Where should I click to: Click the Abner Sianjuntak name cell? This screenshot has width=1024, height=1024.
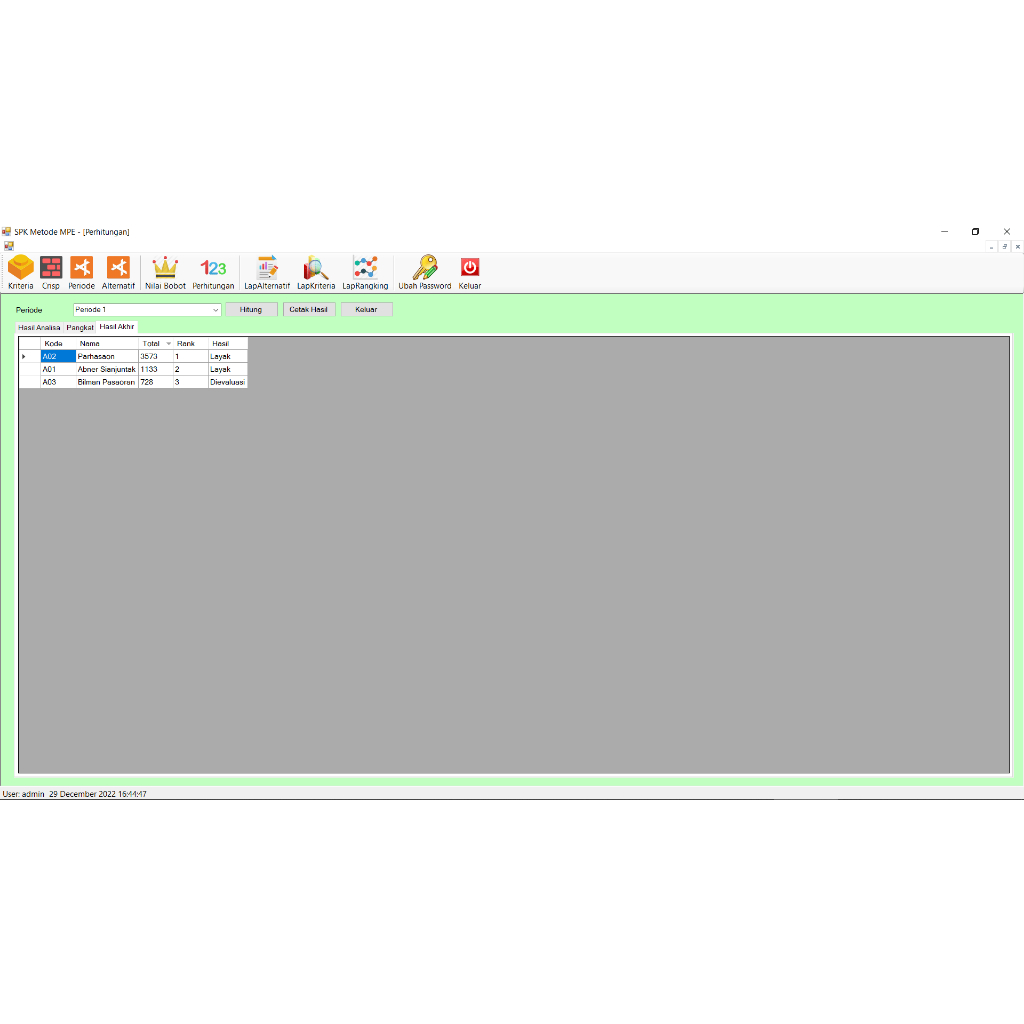pos(106,370)
